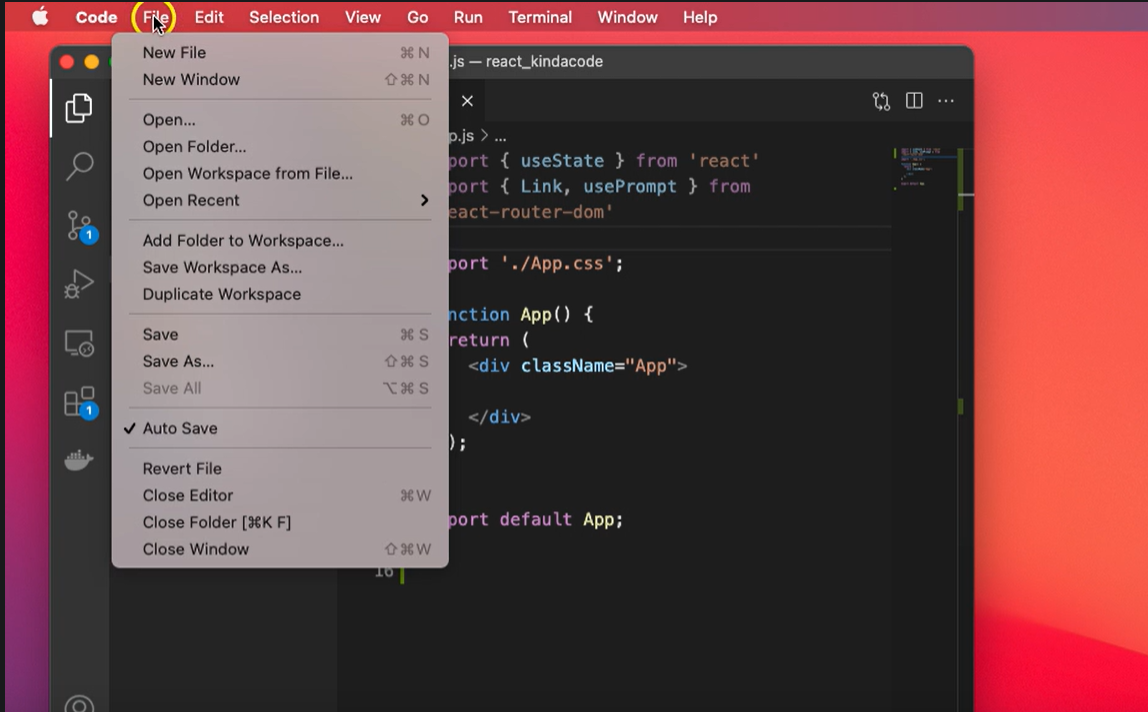Screen dimensions: 1148x712
Task: Click the 'react' string in import
Action: 724,160
